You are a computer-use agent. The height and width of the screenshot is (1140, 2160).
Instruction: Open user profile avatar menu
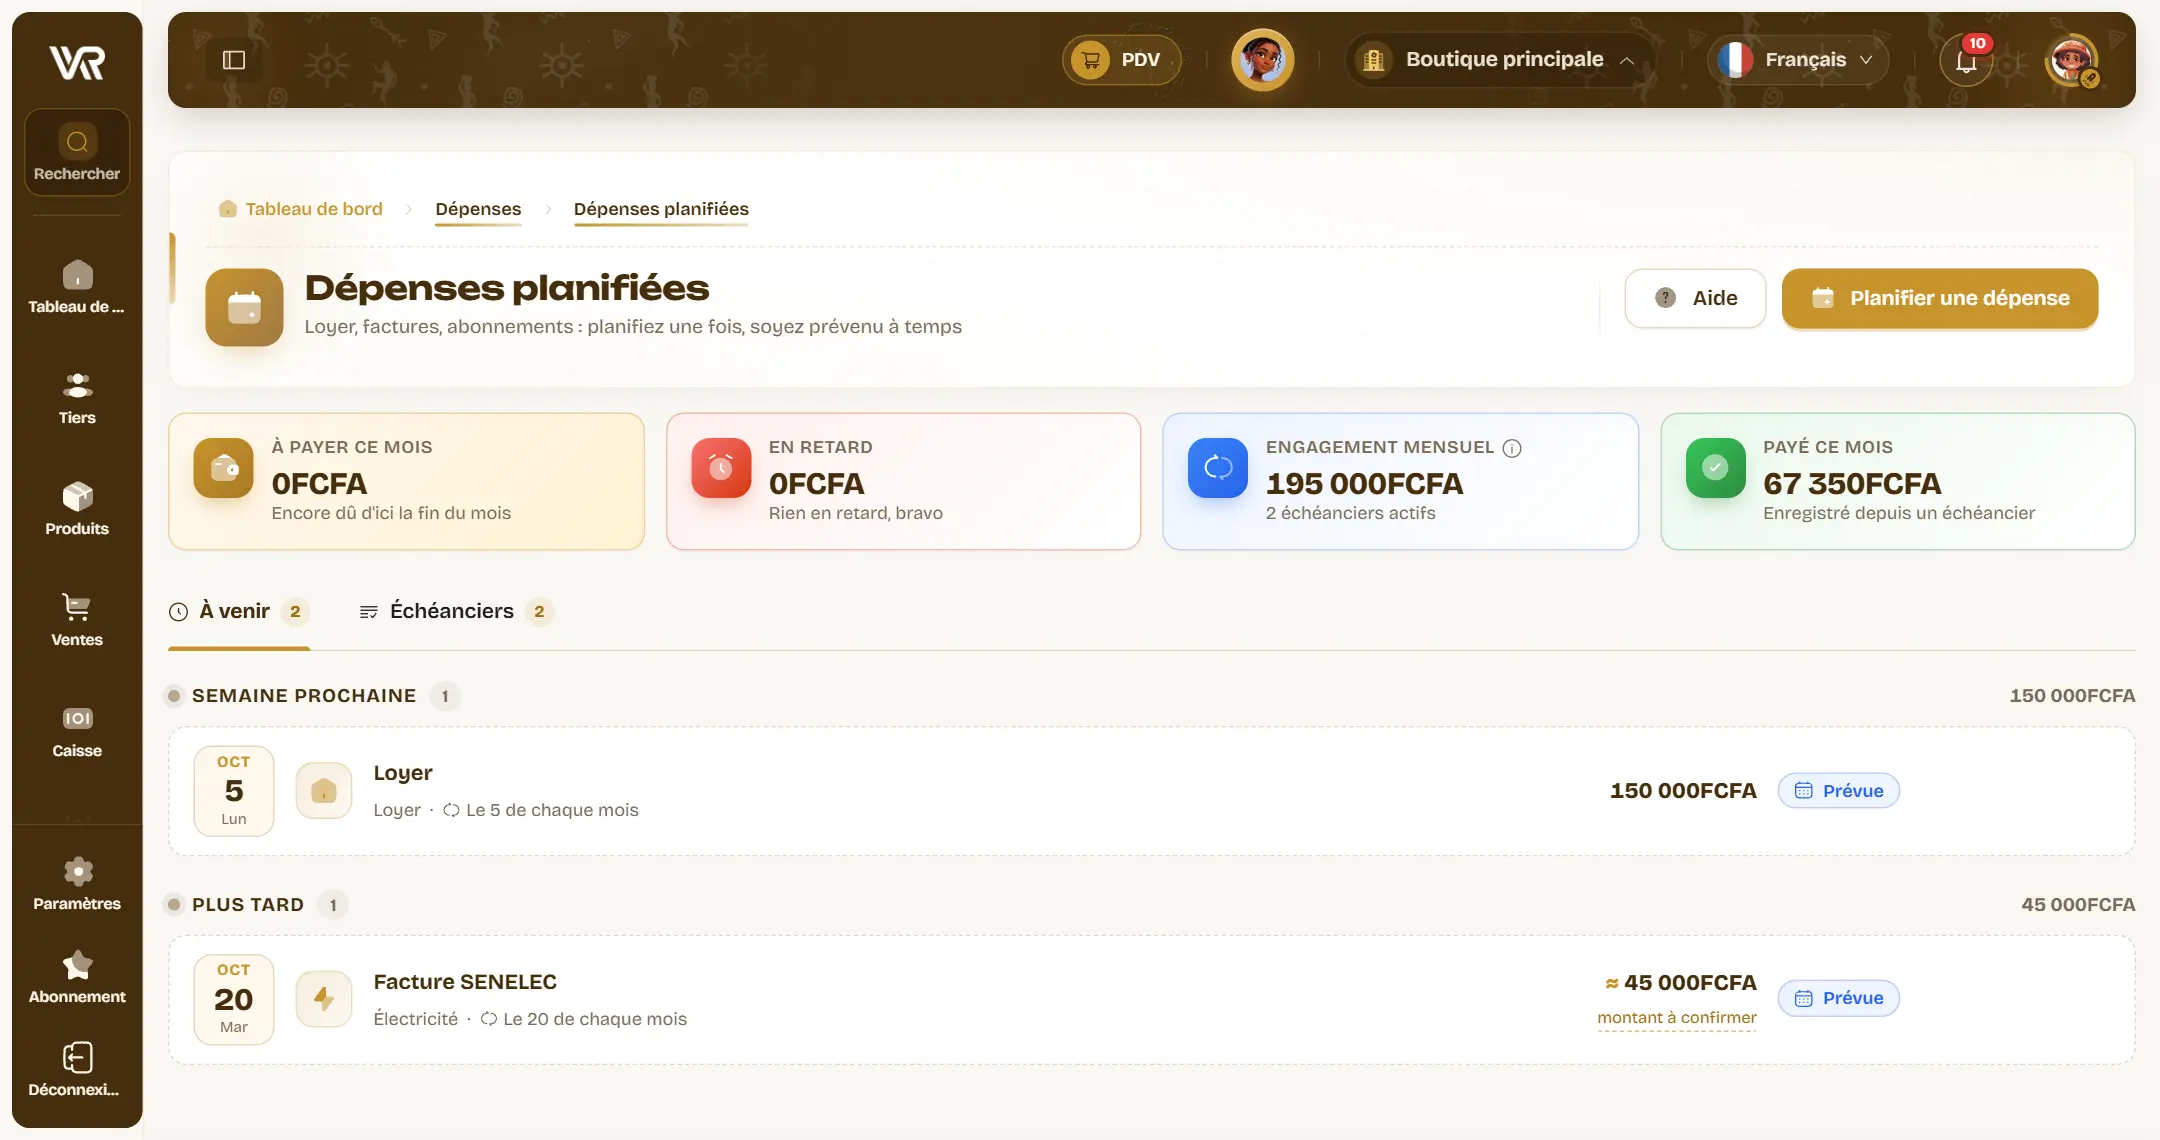pos(2072,60)
